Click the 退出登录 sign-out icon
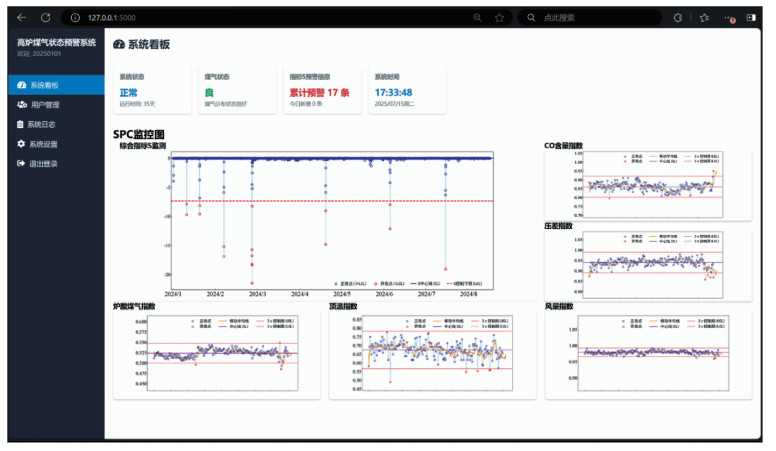This screenshot has width=776, height=451. [21, 163]
